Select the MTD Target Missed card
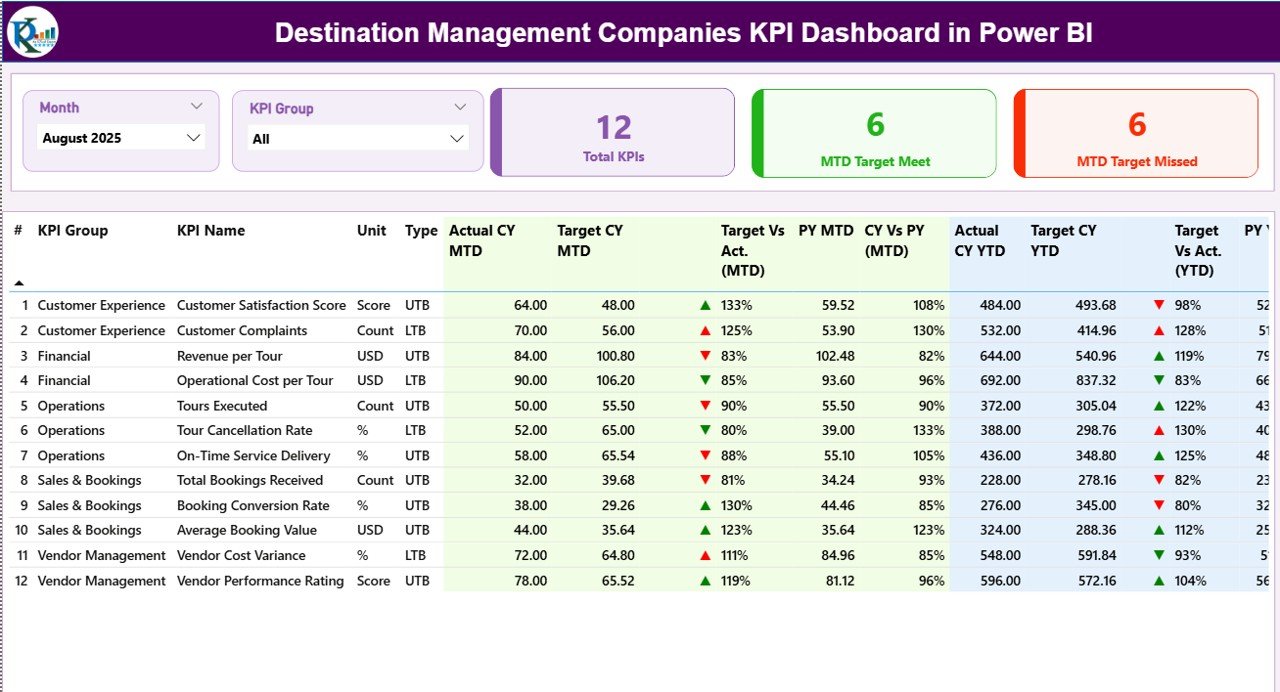1280x692 pixels. (1135, 133)
